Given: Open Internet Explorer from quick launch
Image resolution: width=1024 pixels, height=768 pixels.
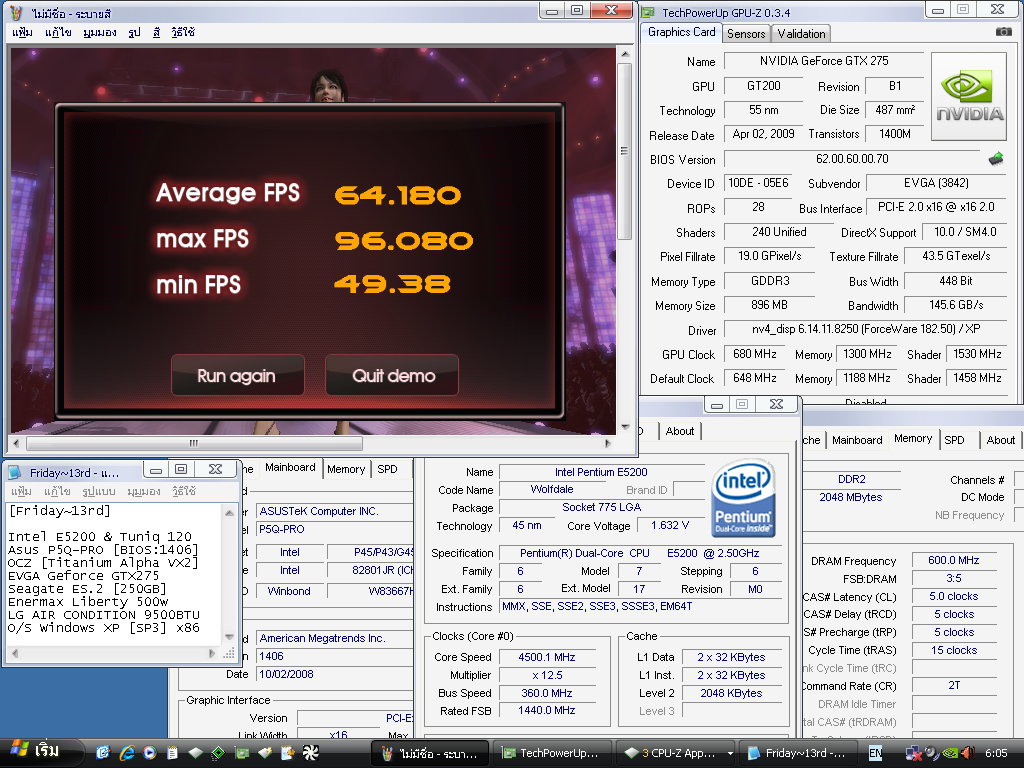Looking at the screenshot, I should [127, 753].
